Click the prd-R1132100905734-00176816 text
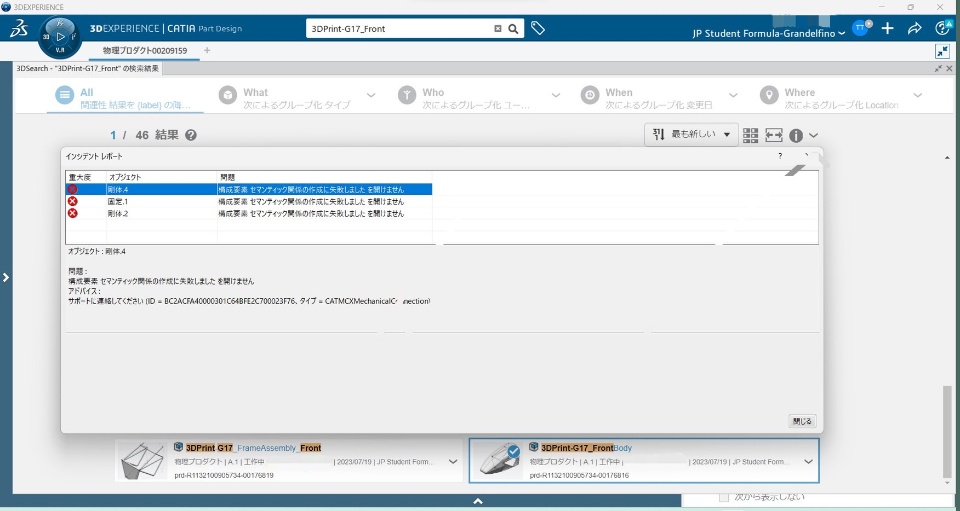Screen dimensions: 960x511 579,475
